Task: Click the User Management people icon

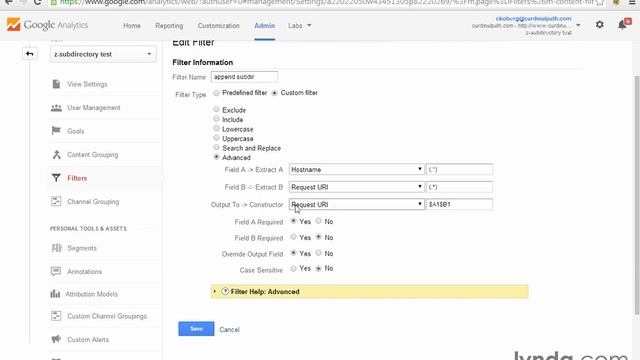Action: tap(56, 108)
